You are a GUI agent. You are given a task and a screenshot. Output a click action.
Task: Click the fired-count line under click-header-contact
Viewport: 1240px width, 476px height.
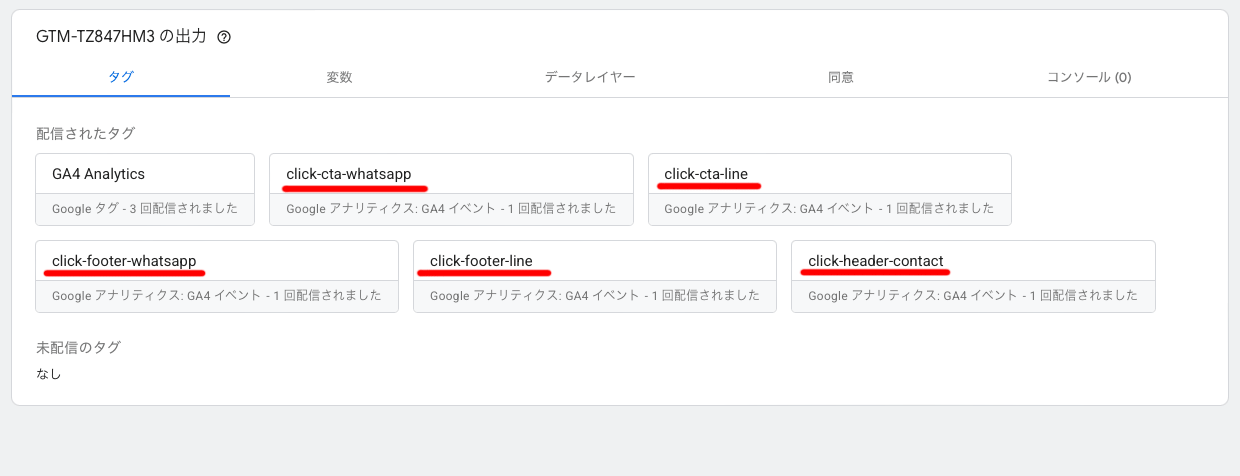click(x=972, y=296)
